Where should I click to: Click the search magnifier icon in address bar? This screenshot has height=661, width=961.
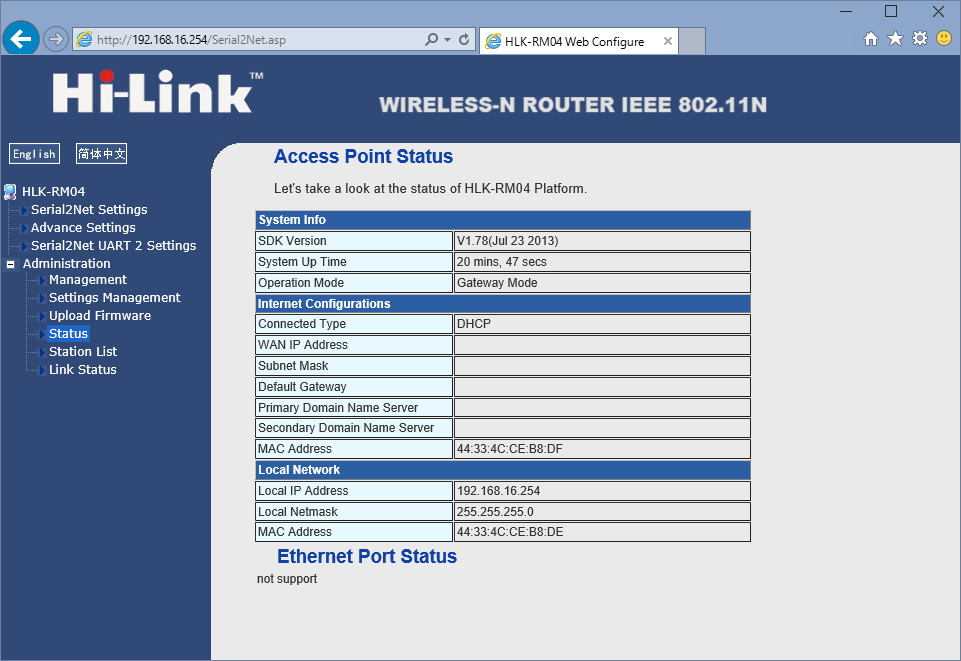click(x=431, y=40)
